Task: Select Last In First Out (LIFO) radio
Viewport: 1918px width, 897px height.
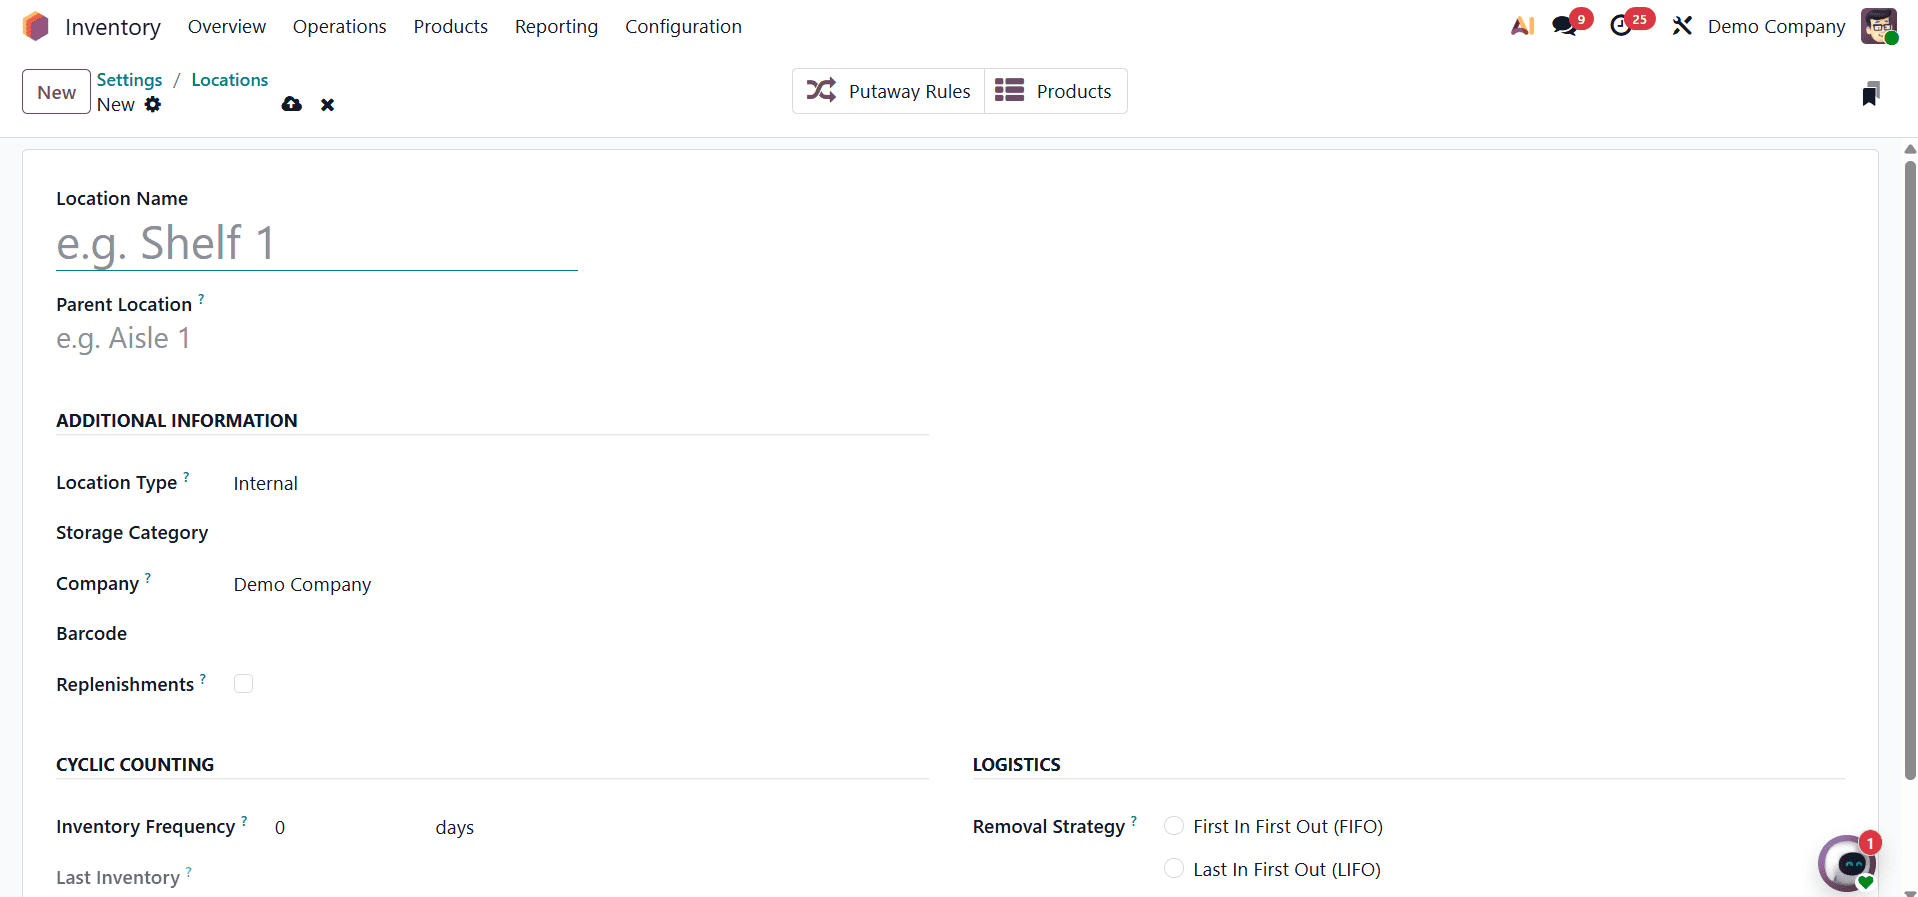Action: (1174, 869)
